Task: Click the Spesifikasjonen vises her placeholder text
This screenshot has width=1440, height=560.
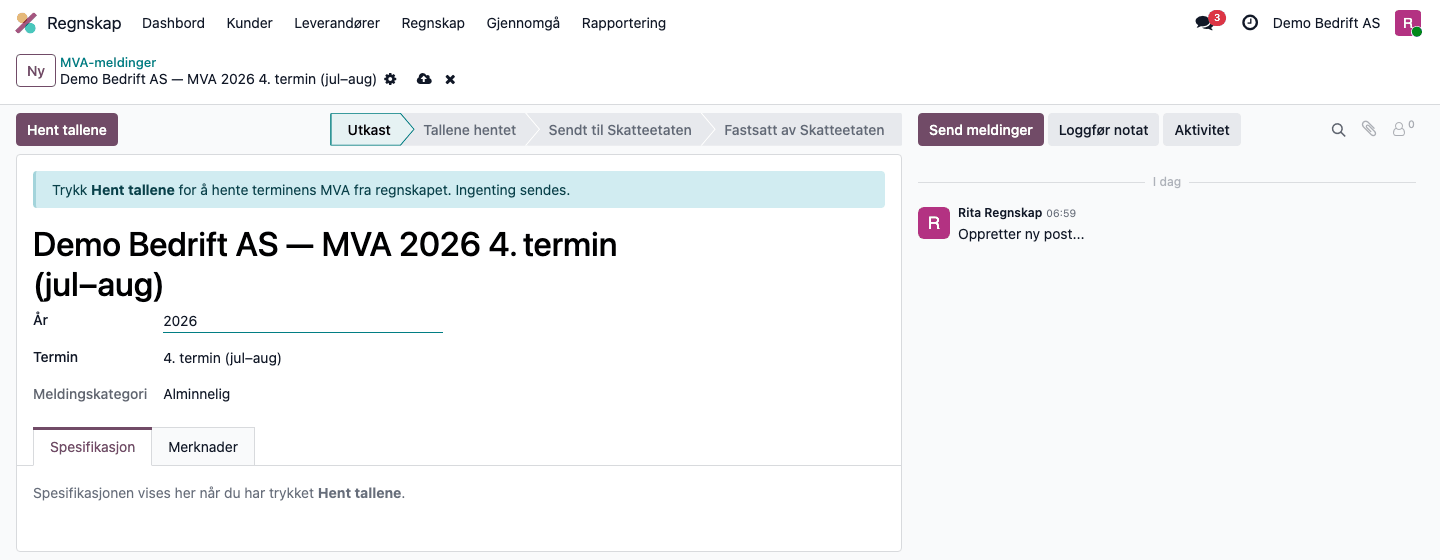Action: pos(219,493)
